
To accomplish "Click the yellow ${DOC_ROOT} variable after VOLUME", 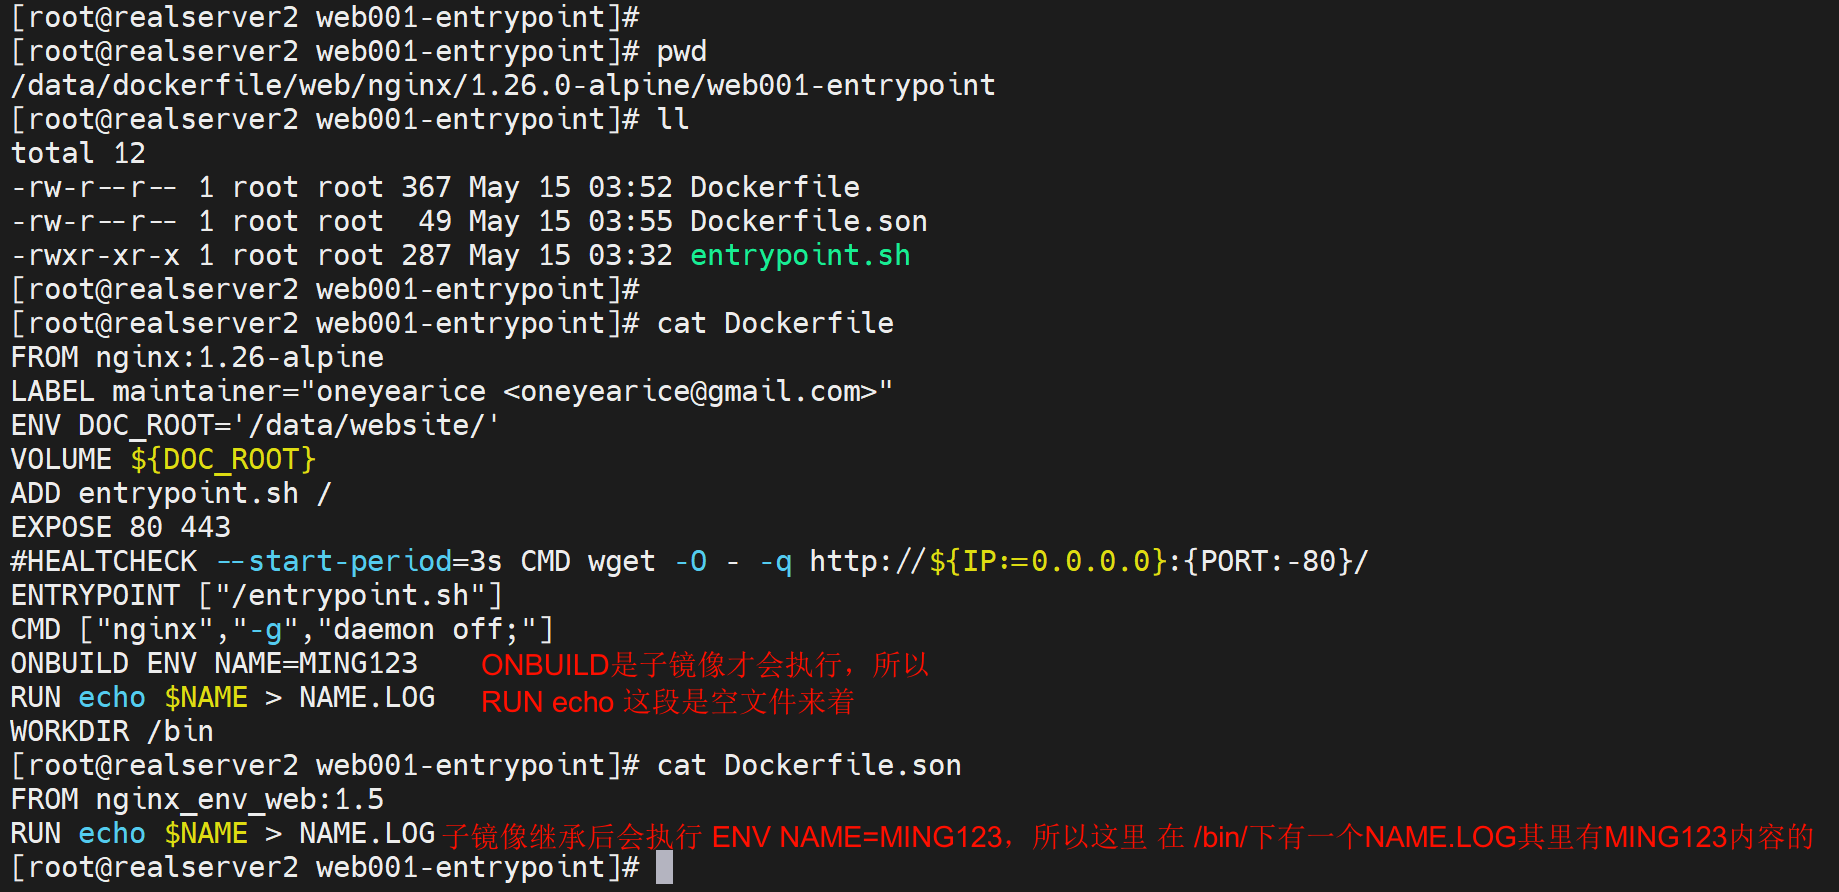I will point(223,459).
